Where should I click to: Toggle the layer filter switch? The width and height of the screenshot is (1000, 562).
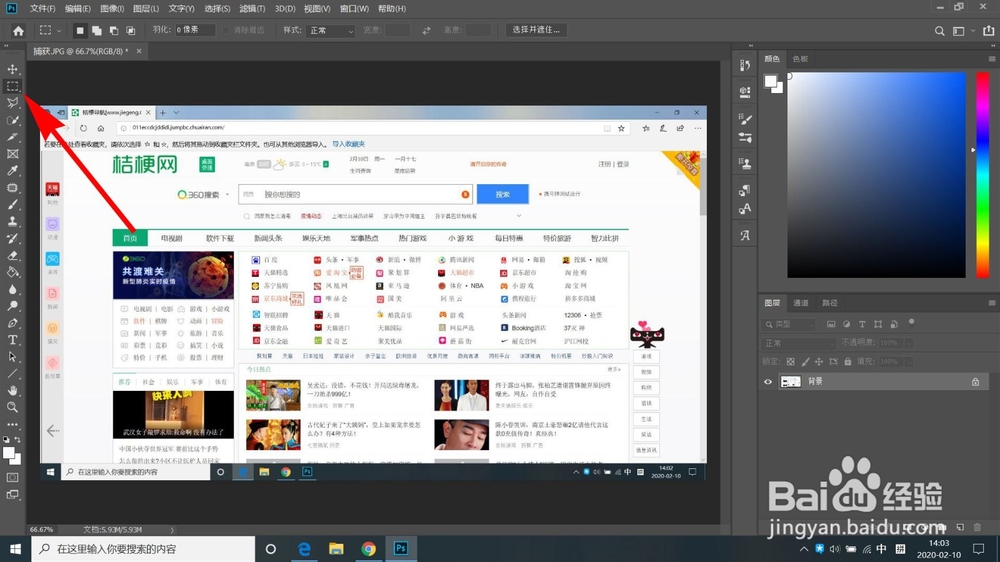[911, 323]
